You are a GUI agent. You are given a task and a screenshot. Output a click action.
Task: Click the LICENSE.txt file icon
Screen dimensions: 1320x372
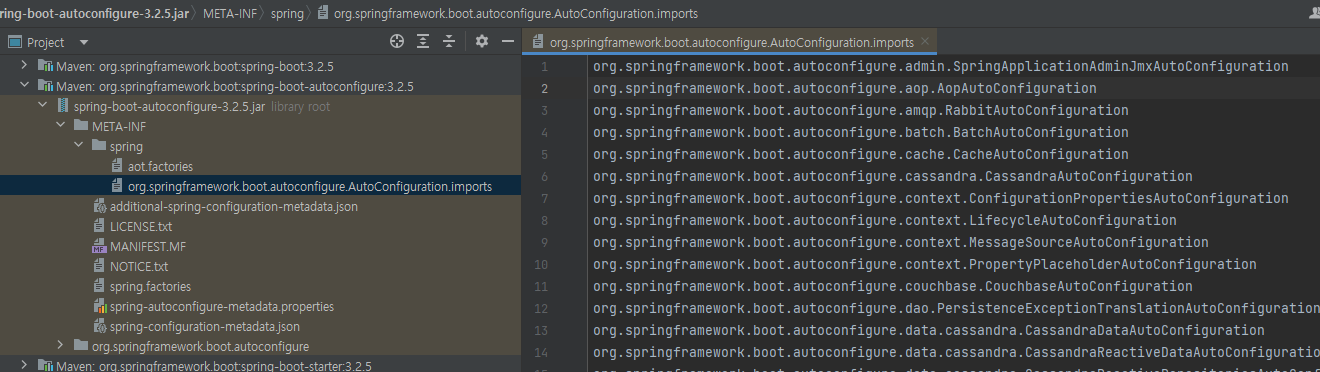[99, 226]
